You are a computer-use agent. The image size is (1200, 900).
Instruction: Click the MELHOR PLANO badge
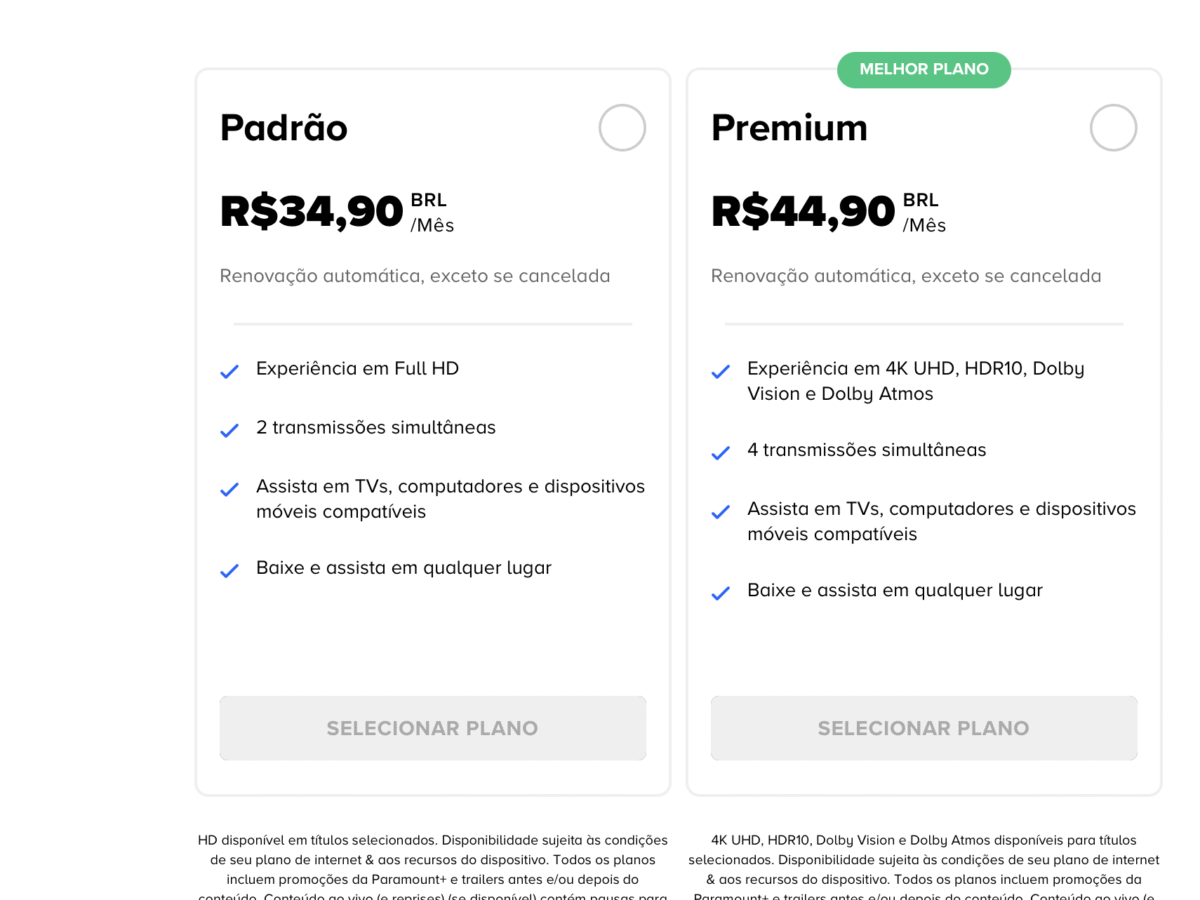pos(923,69)
